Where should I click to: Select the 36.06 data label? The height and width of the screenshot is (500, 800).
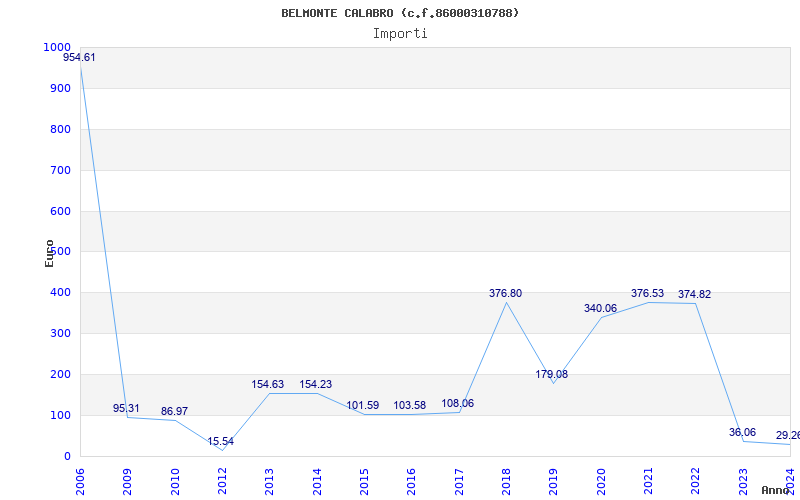coord(742,433)
